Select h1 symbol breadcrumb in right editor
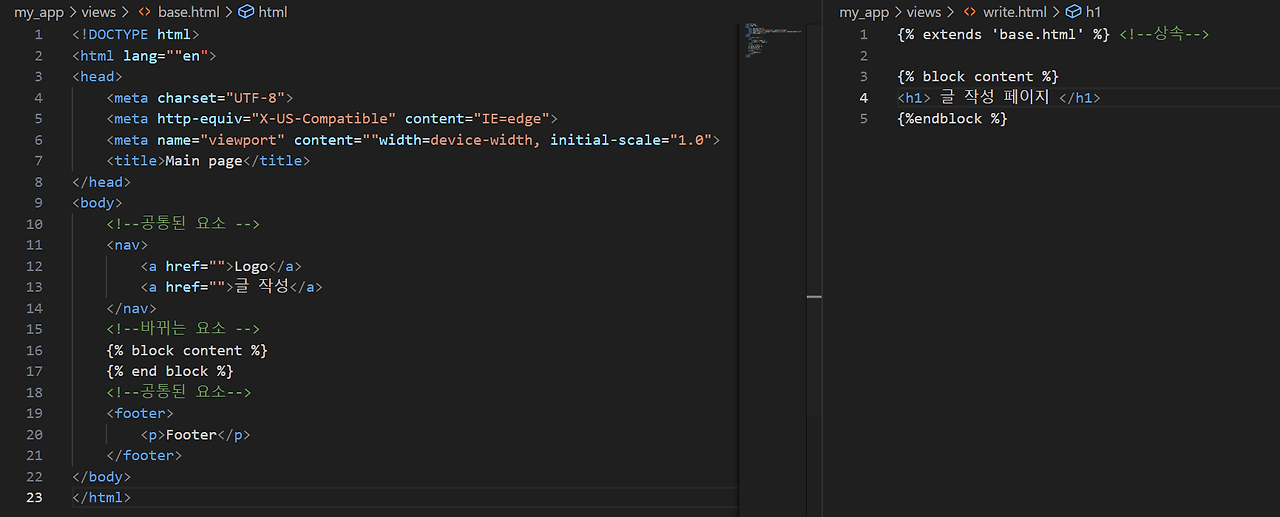Screen dimensions: 1280x517 click(x=1093, y=12)
